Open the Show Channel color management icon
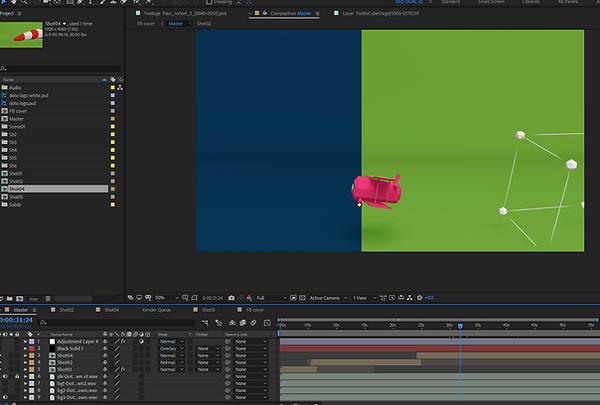Screen dimensions: 600x405 [249, 298]
